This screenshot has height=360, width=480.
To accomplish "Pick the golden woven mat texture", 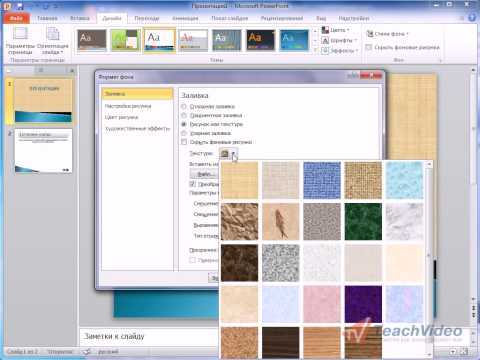I will coord(363,180).
